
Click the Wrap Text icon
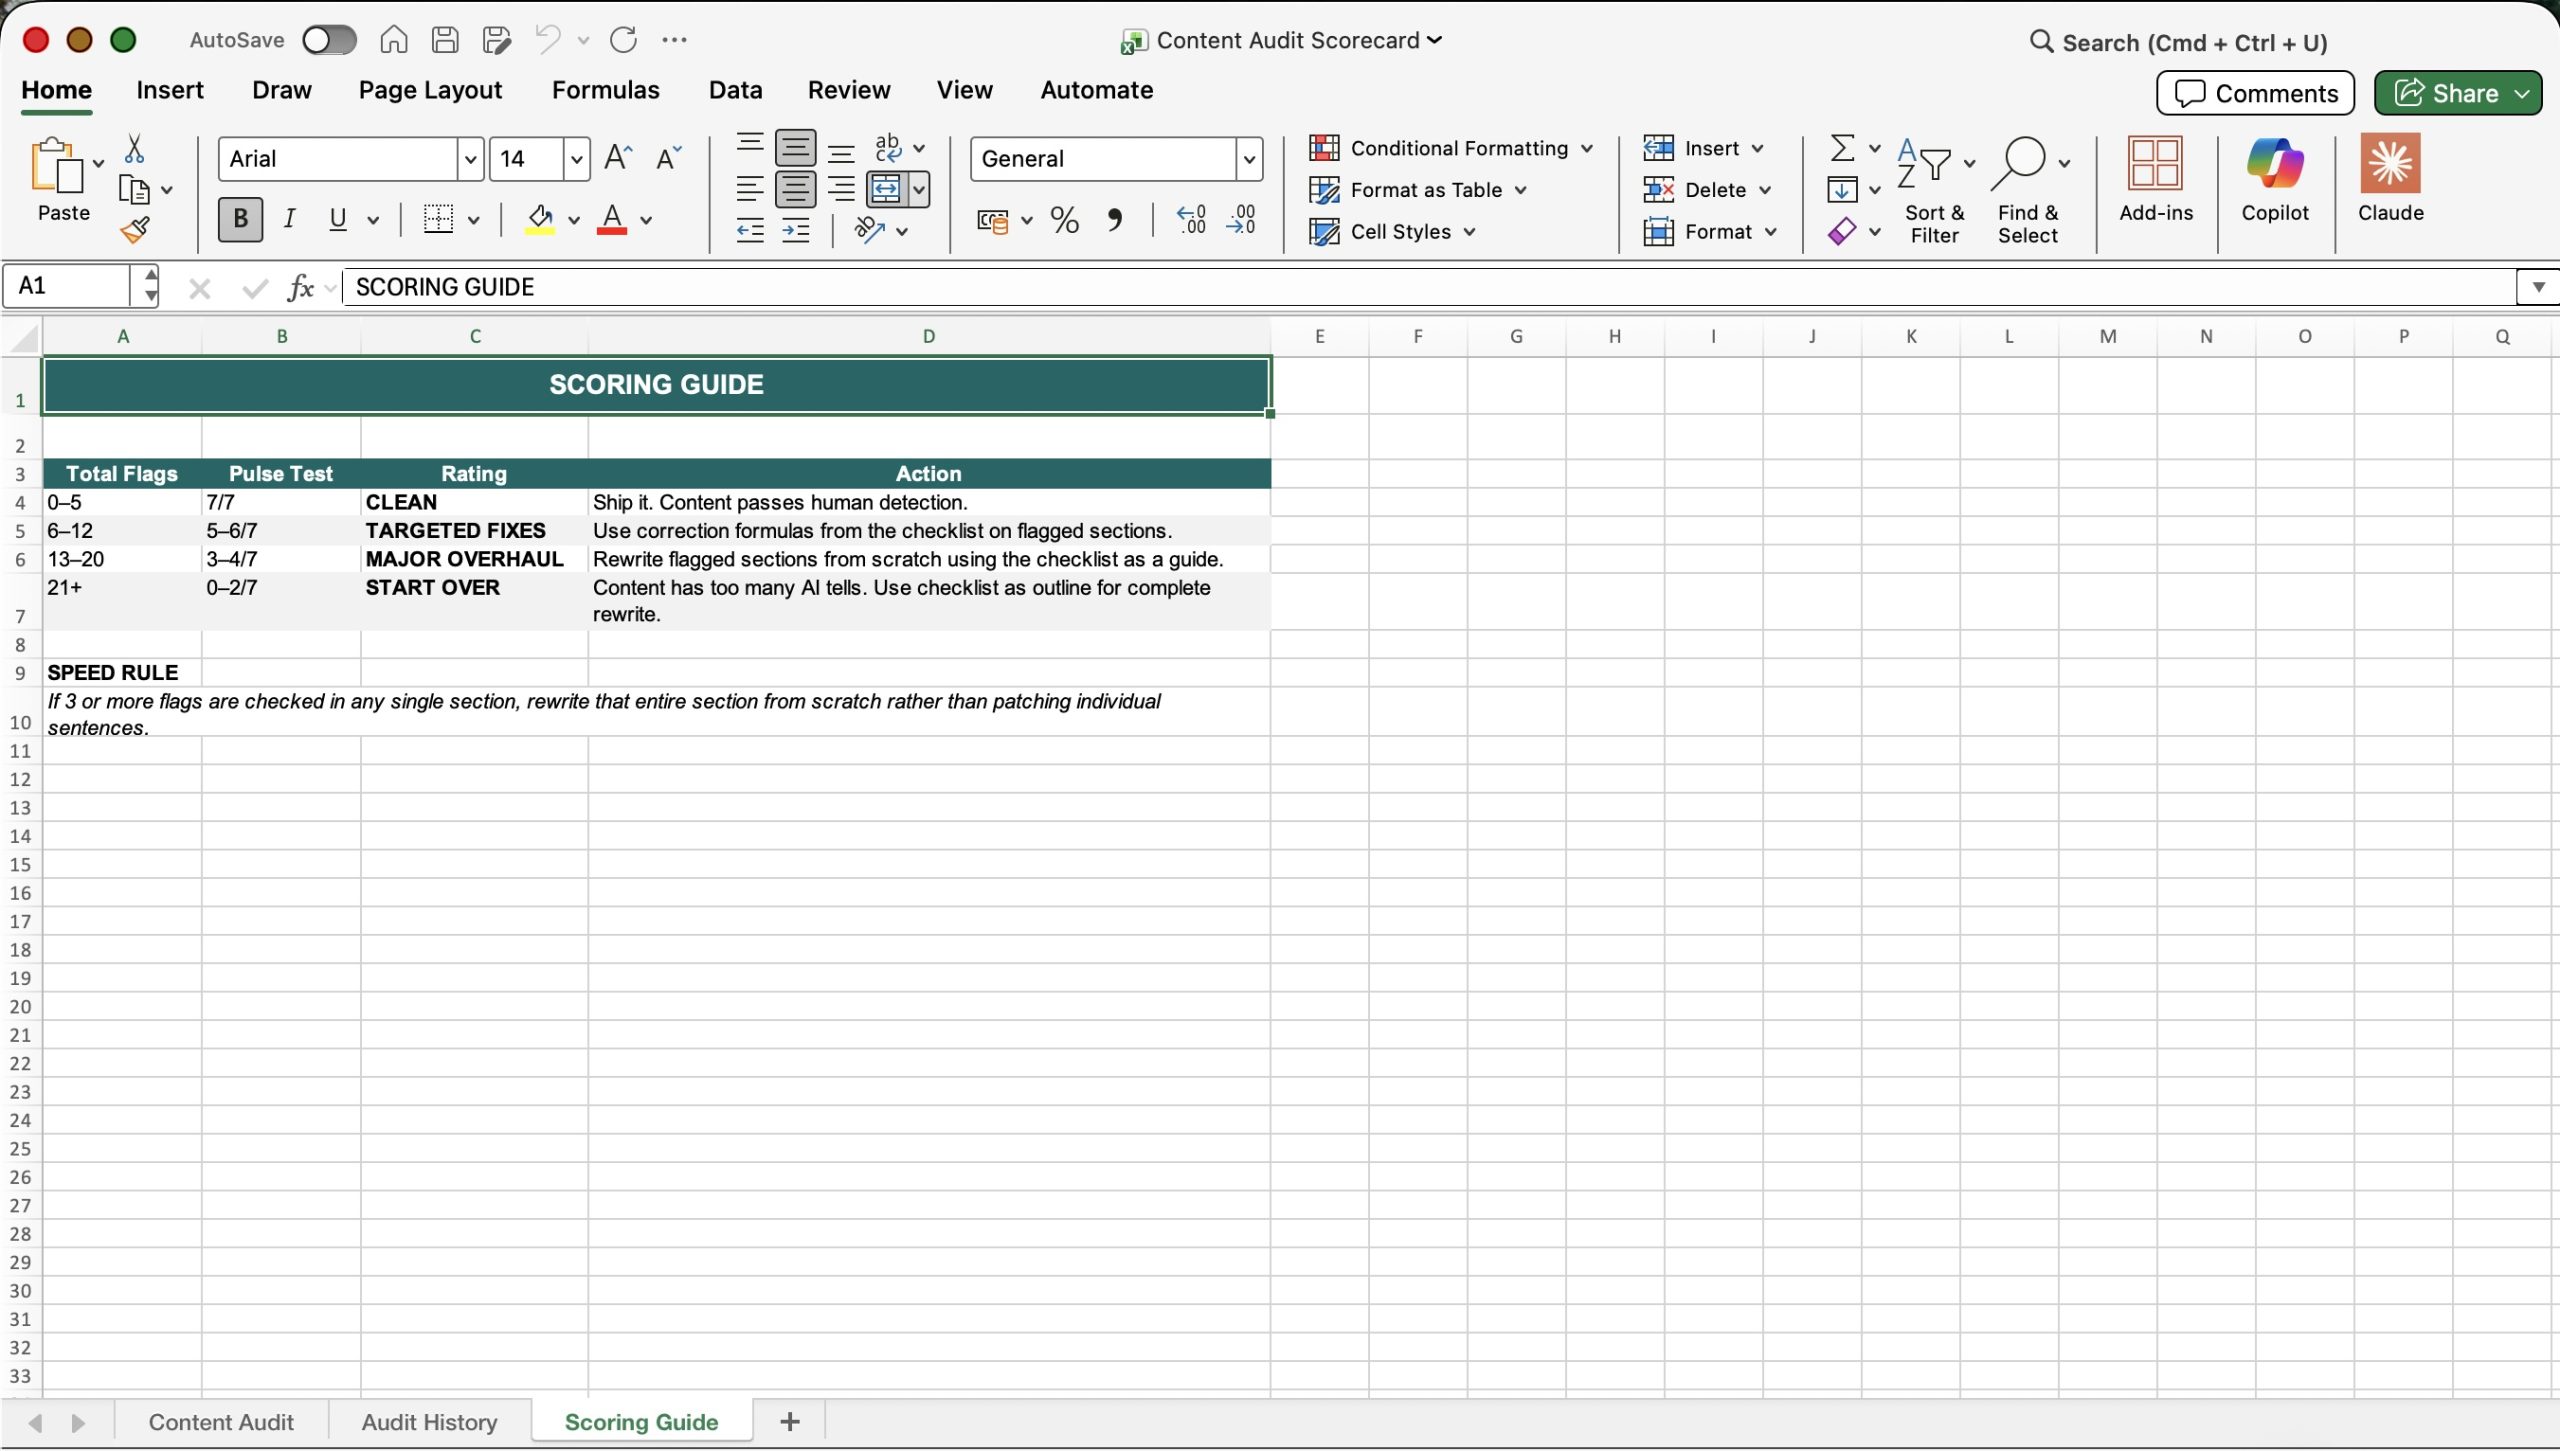point(888,148)
